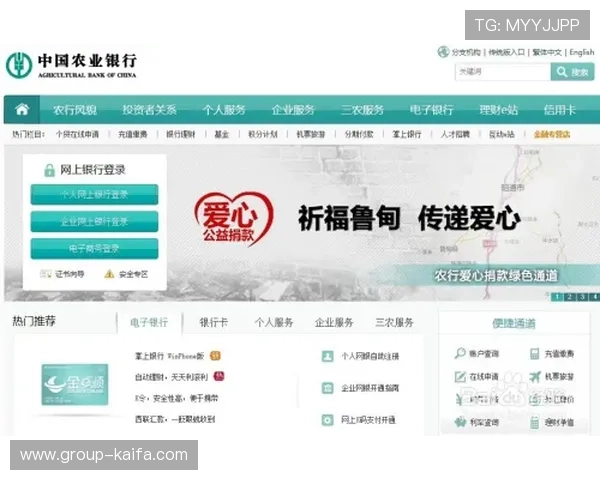The image size is (600, 480).
Task: Open the 电子银行 navigation menu
Action: point(432,110)
